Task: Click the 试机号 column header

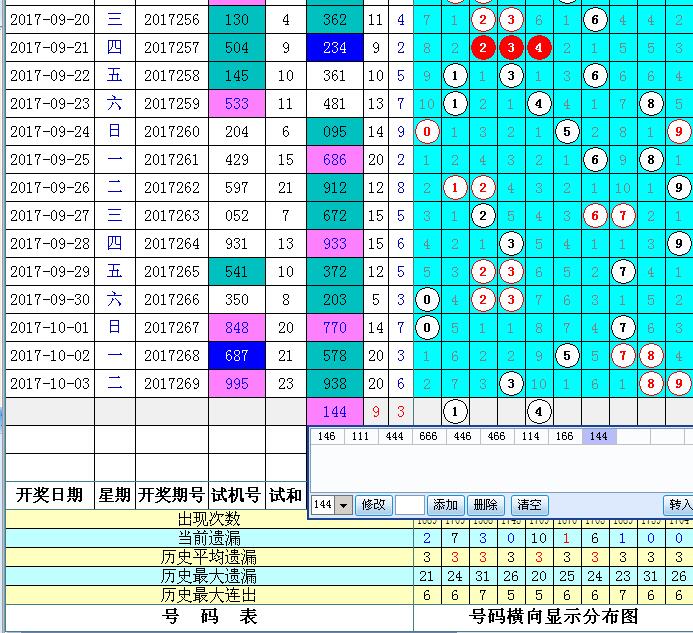Action: 235,494
